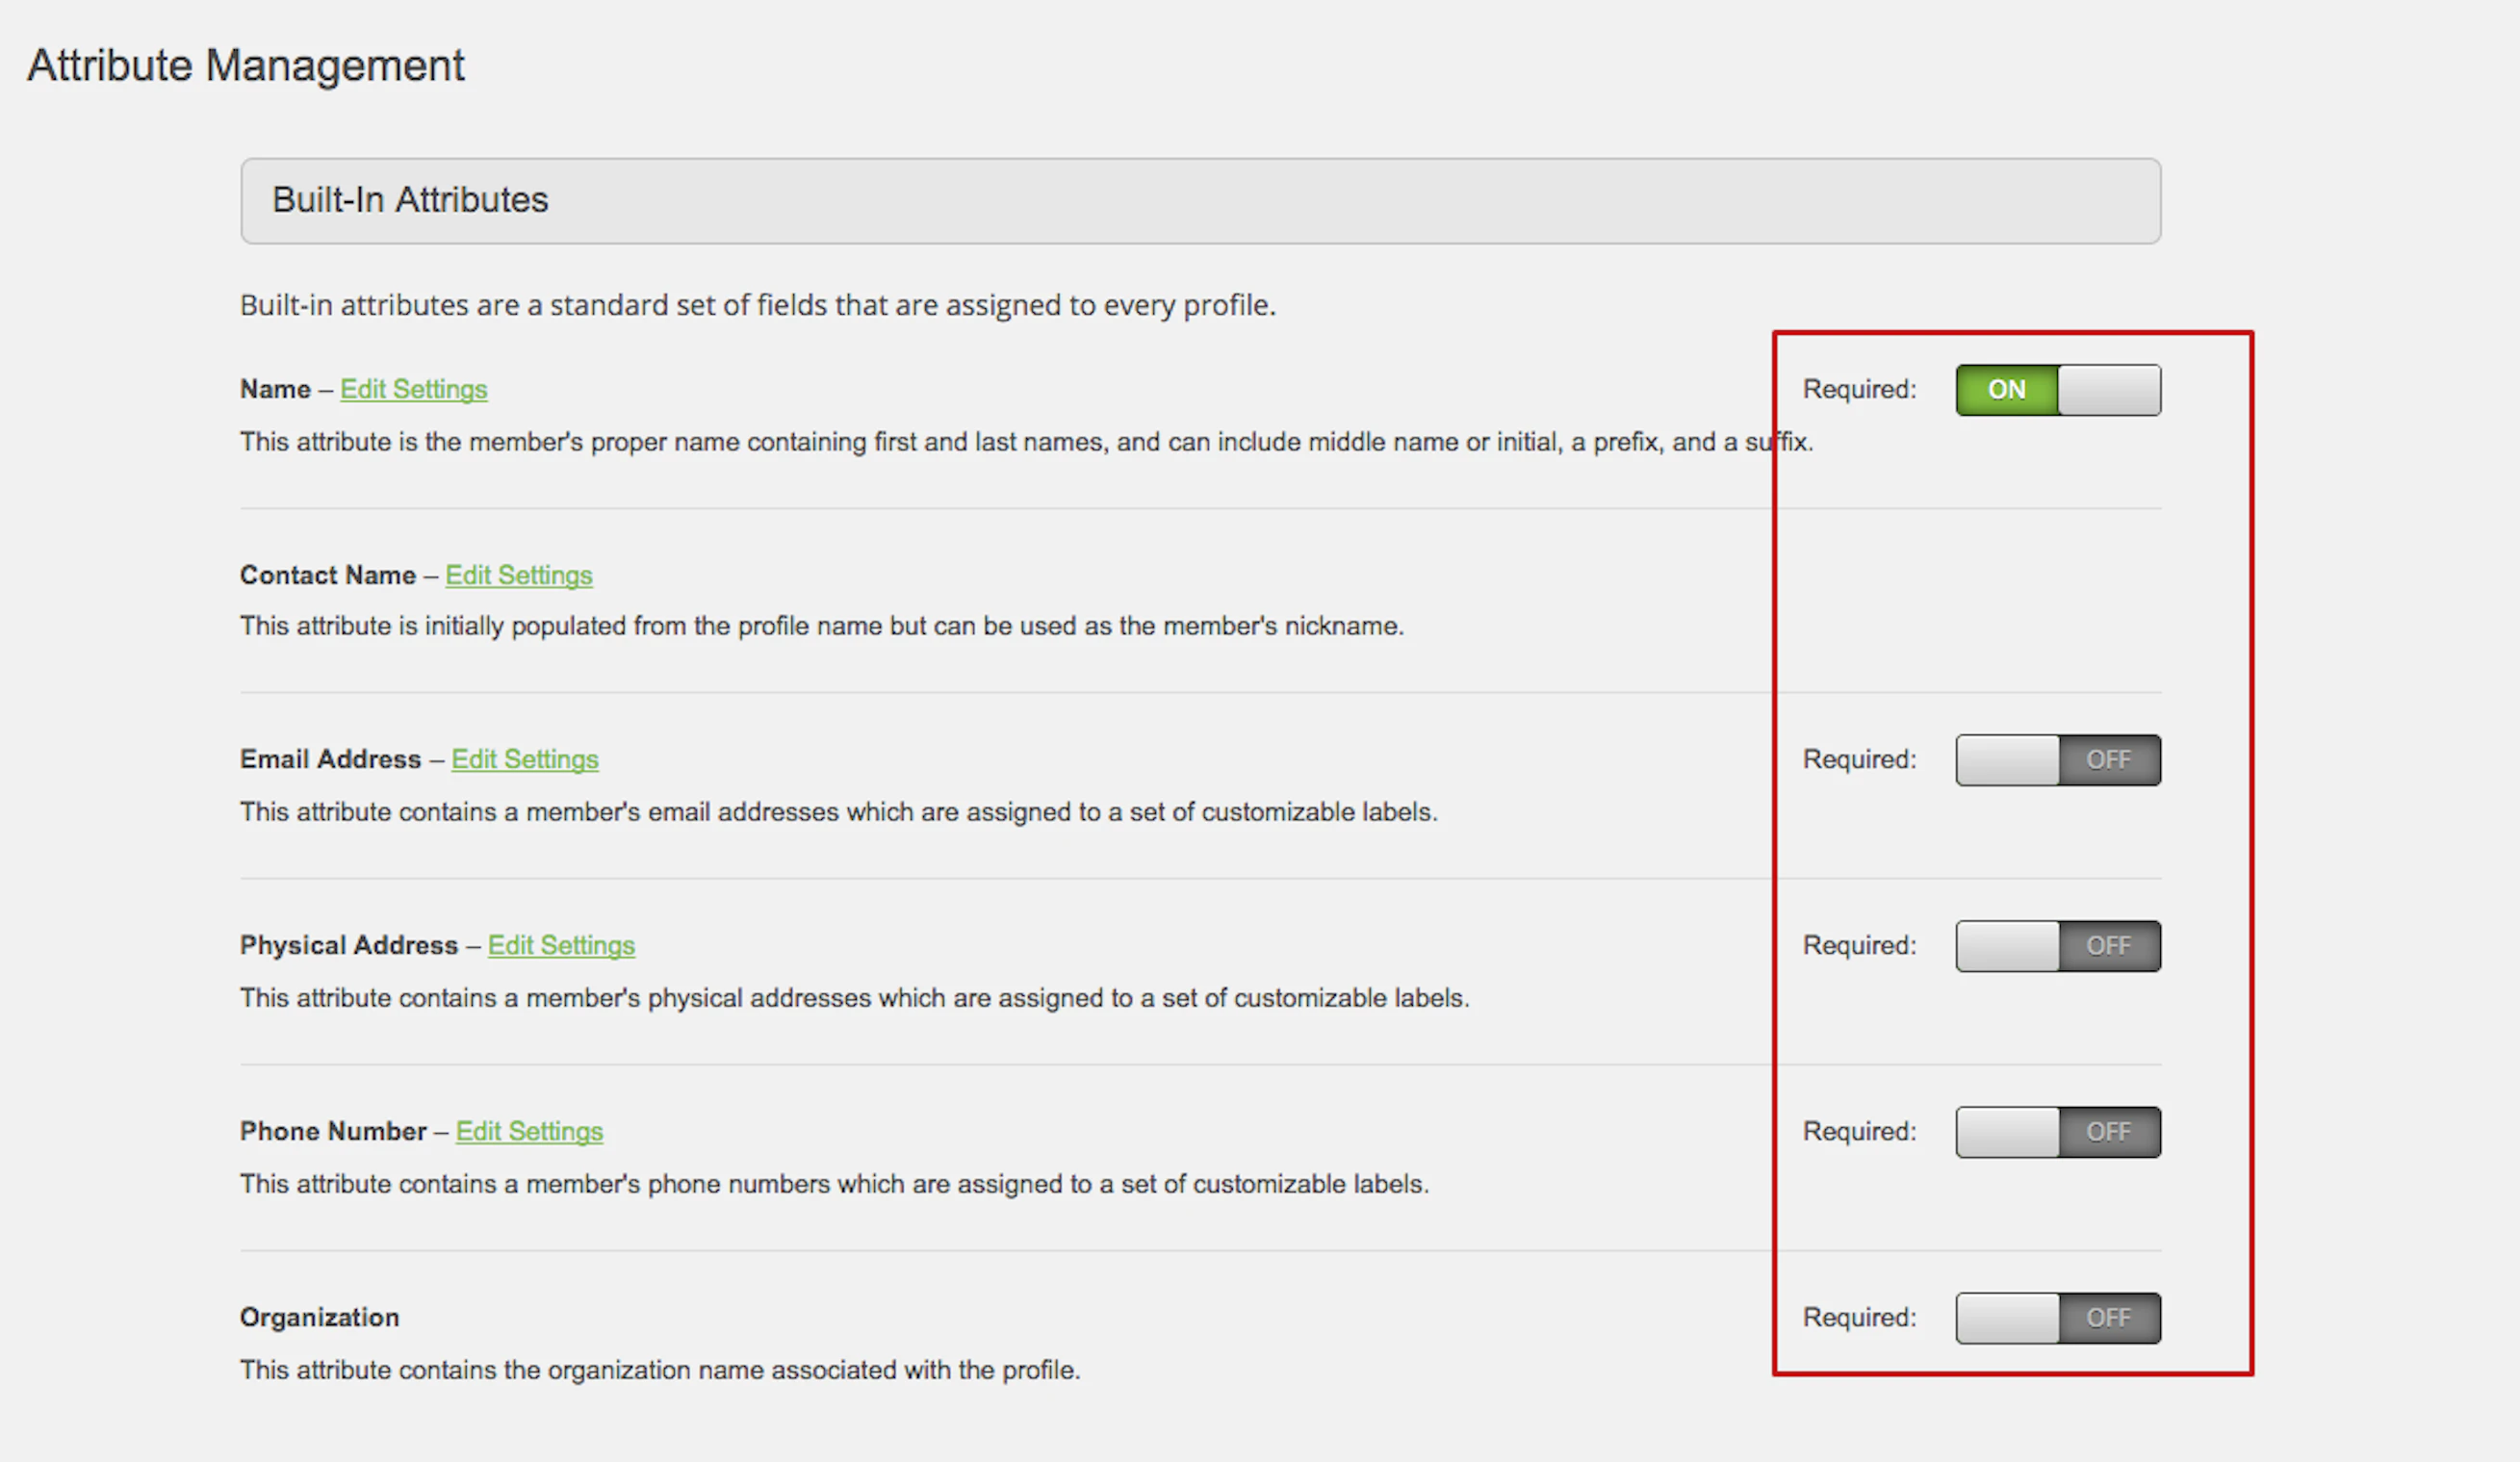This screenshot has height=1462, width=2520.
Task: Open Physical Address Edit Settings
Action: (x=561, y=945)
